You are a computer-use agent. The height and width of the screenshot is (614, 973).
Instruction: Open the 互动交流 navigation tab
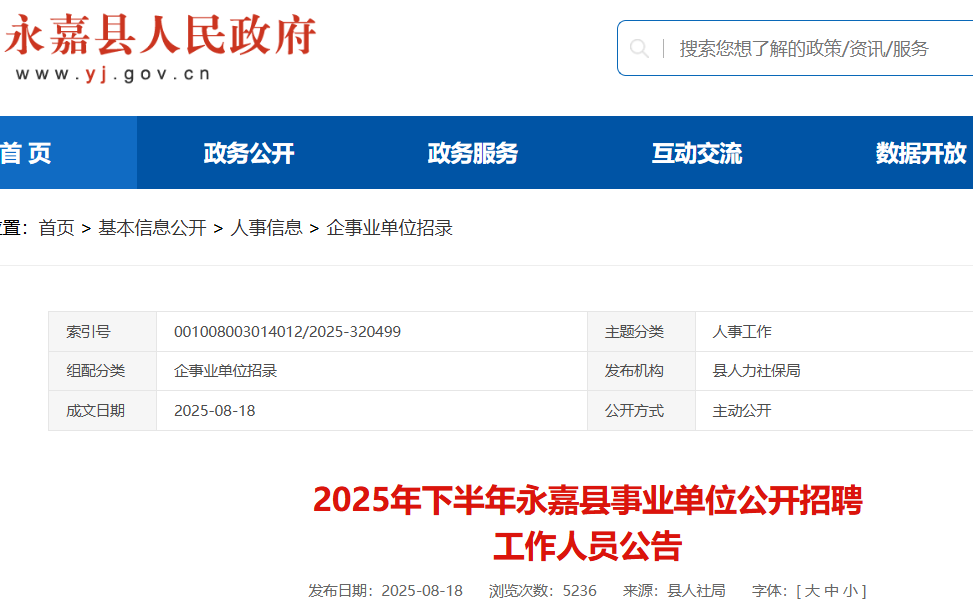[697, 153]
